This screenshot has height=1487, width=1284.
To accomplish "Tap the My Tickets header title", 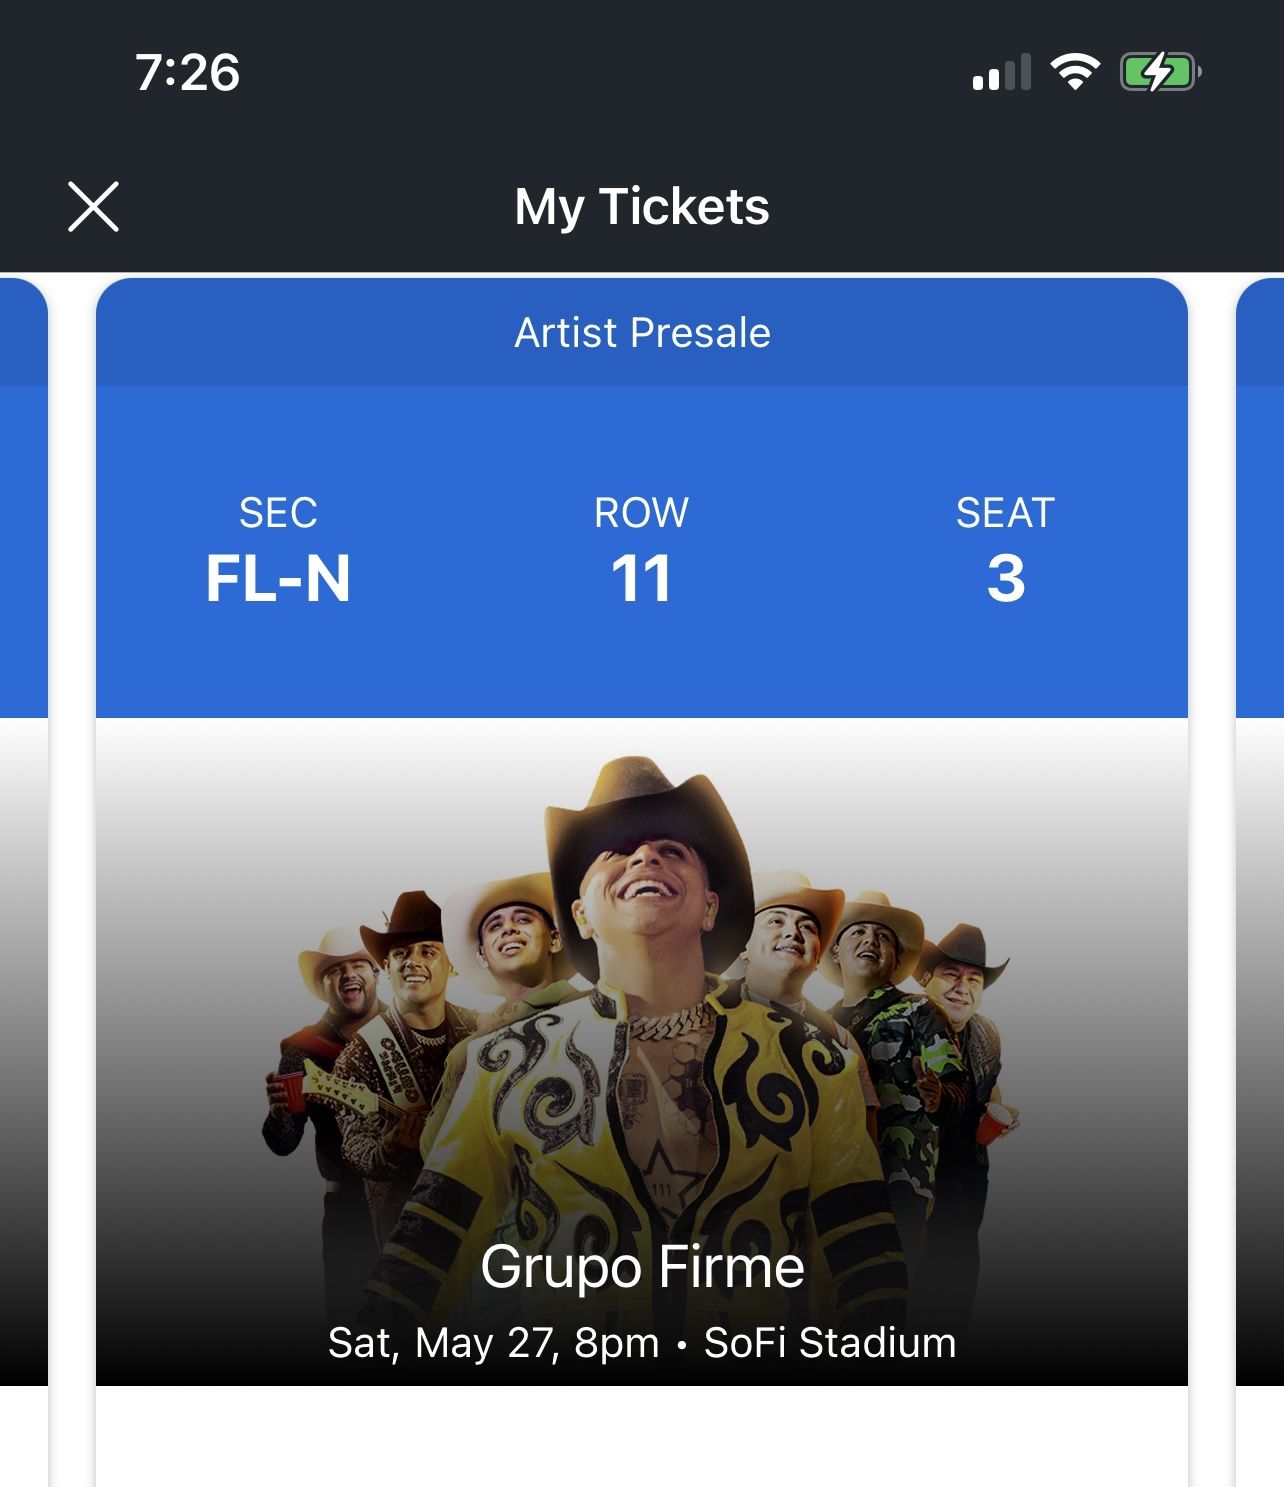I will (x=641, y=207).
